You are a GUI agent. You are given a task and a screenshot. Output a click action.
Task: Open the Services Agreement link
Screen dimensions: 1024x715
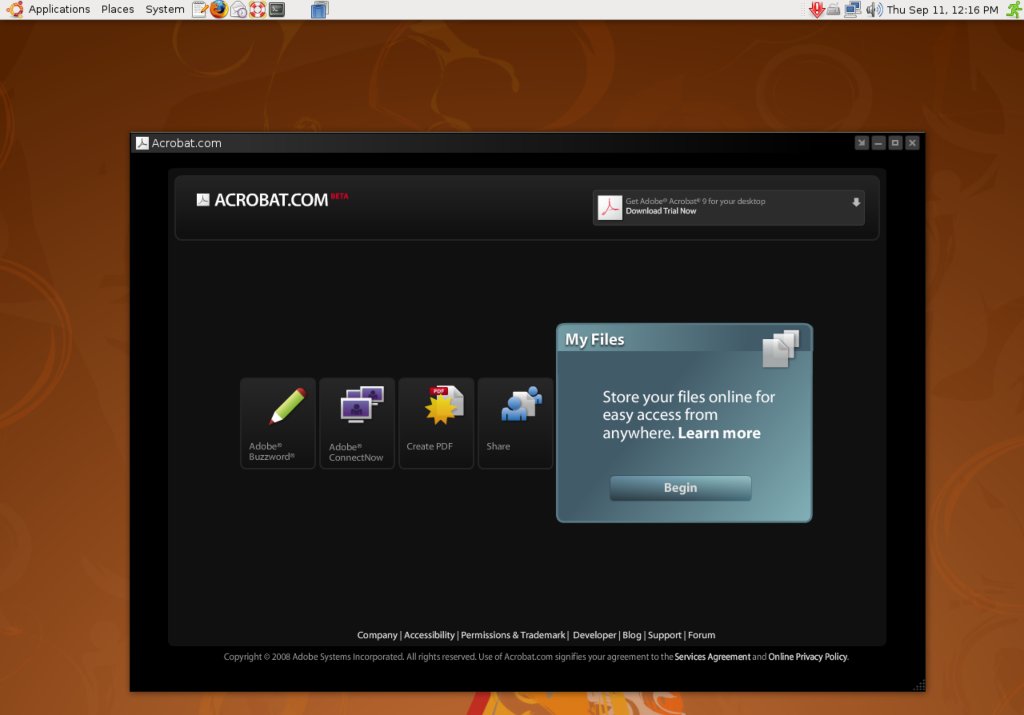click(712, 657)
